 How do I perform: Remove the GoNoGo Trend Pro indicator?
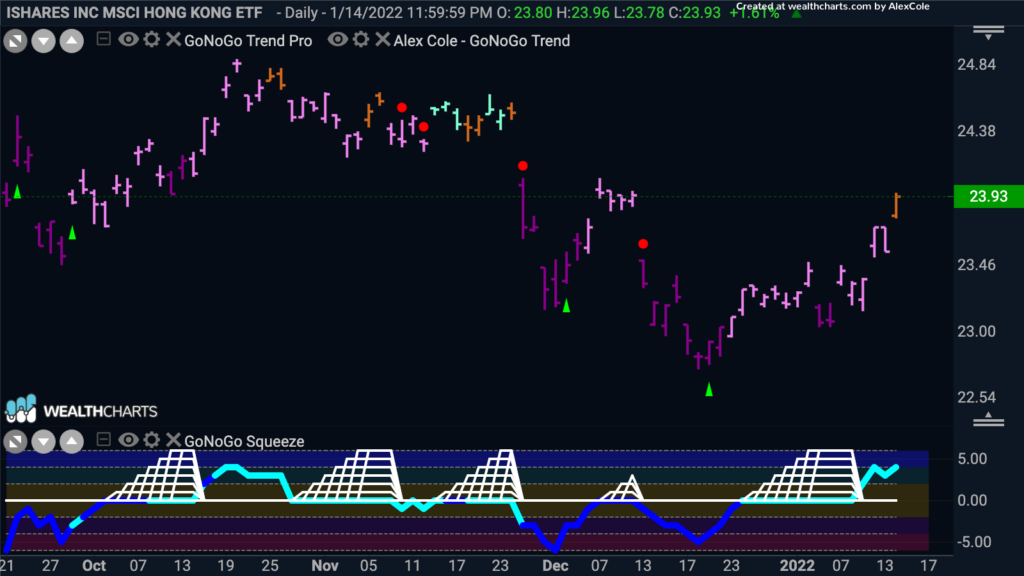[173, 40]
